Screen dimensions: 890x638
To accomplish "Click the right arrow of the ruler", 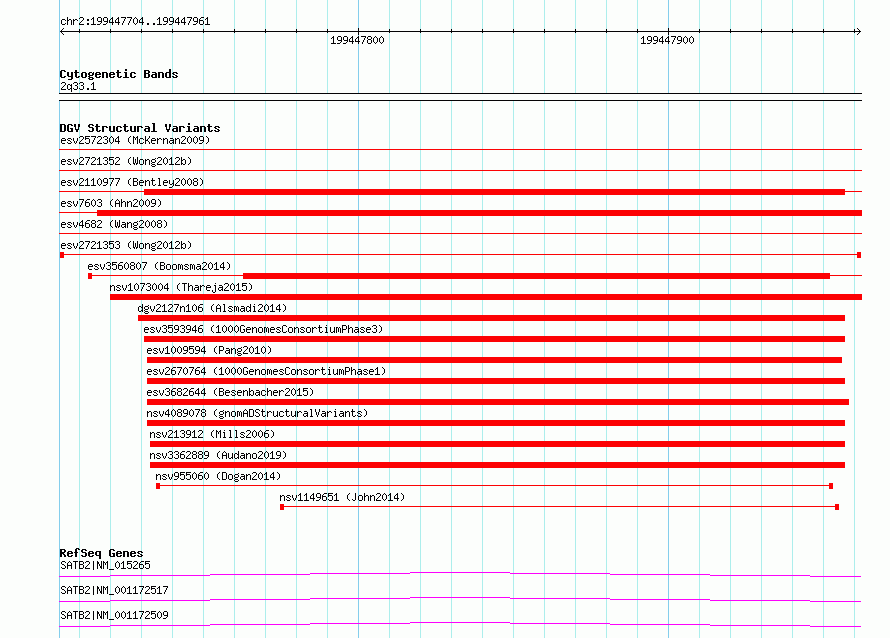I will (x=858, y=32).
